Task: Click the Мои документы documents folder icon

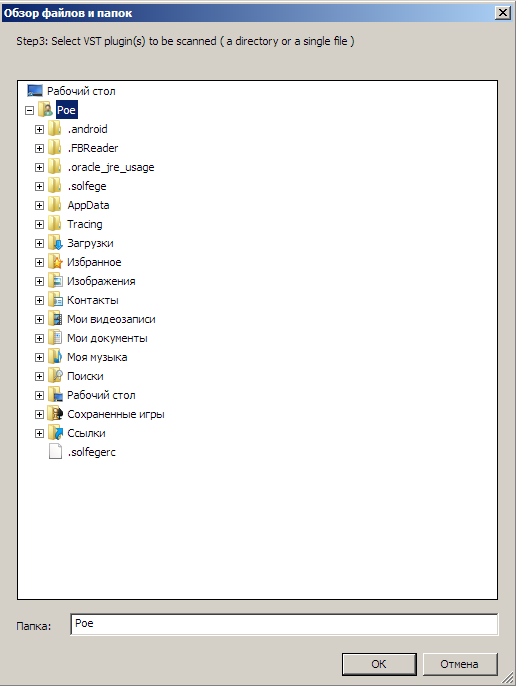Action: pyautogui.click(x=55, y=338)
